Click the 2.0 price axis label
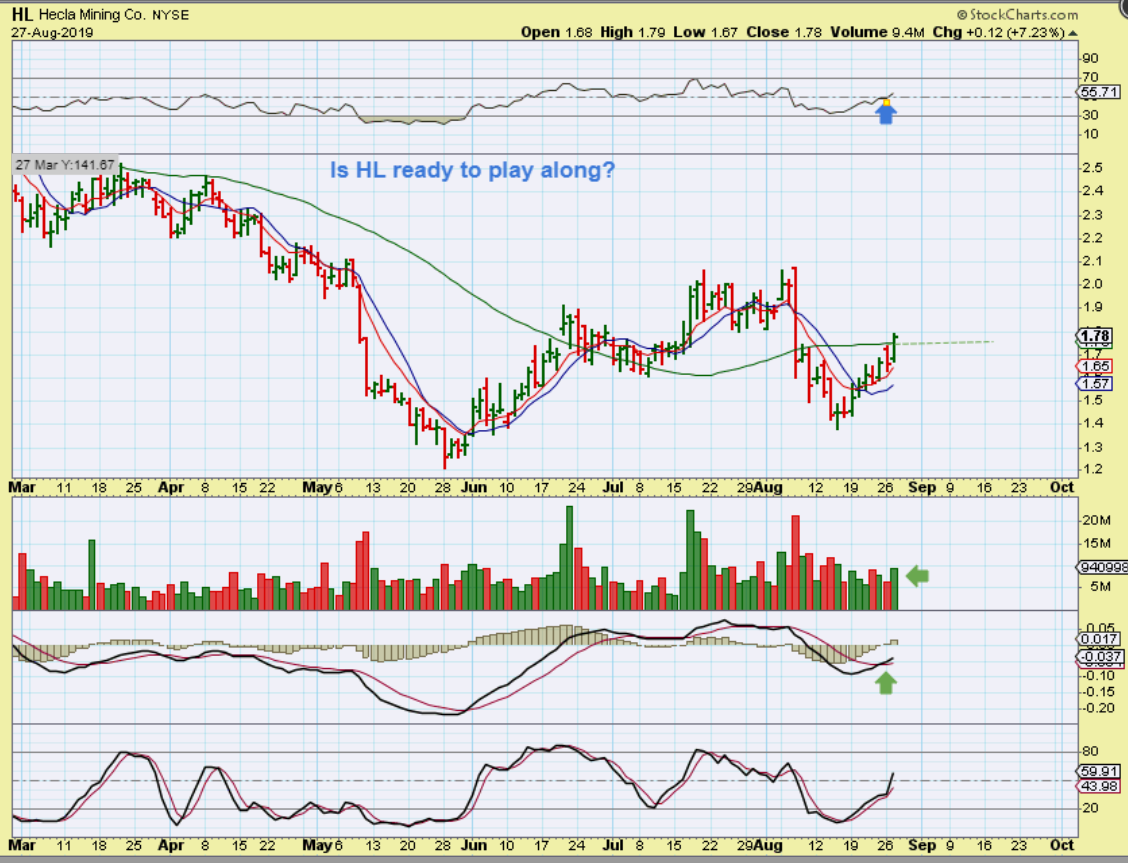This screenshot has height=863, width=1128. click(1092, 284)
